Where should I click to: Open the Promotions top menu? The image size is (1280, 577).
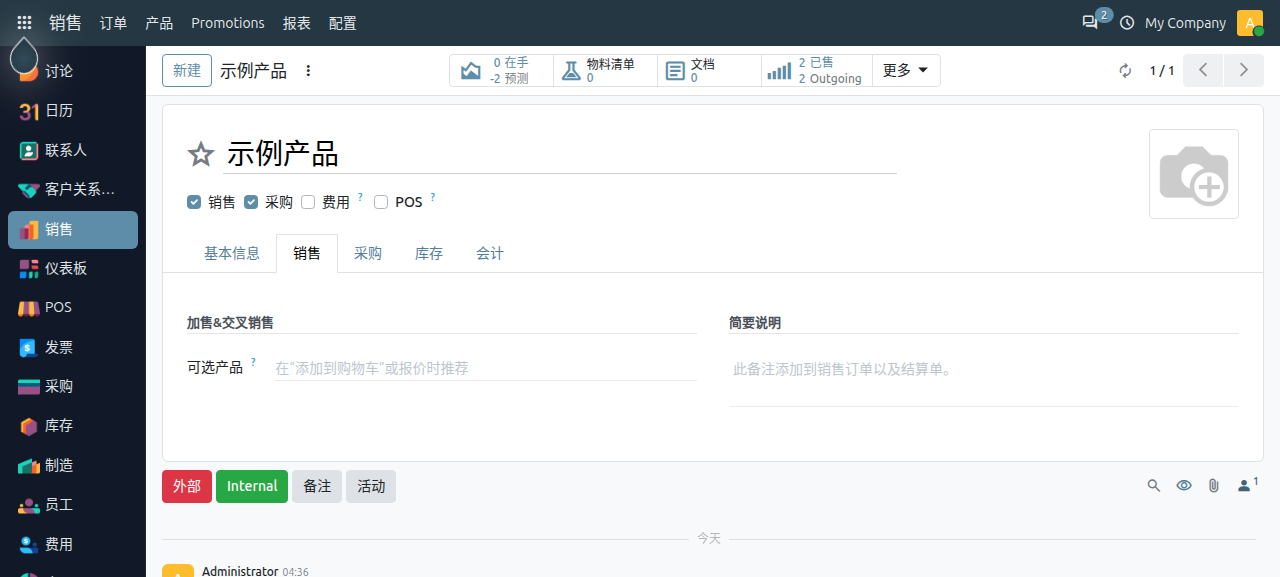228,22
